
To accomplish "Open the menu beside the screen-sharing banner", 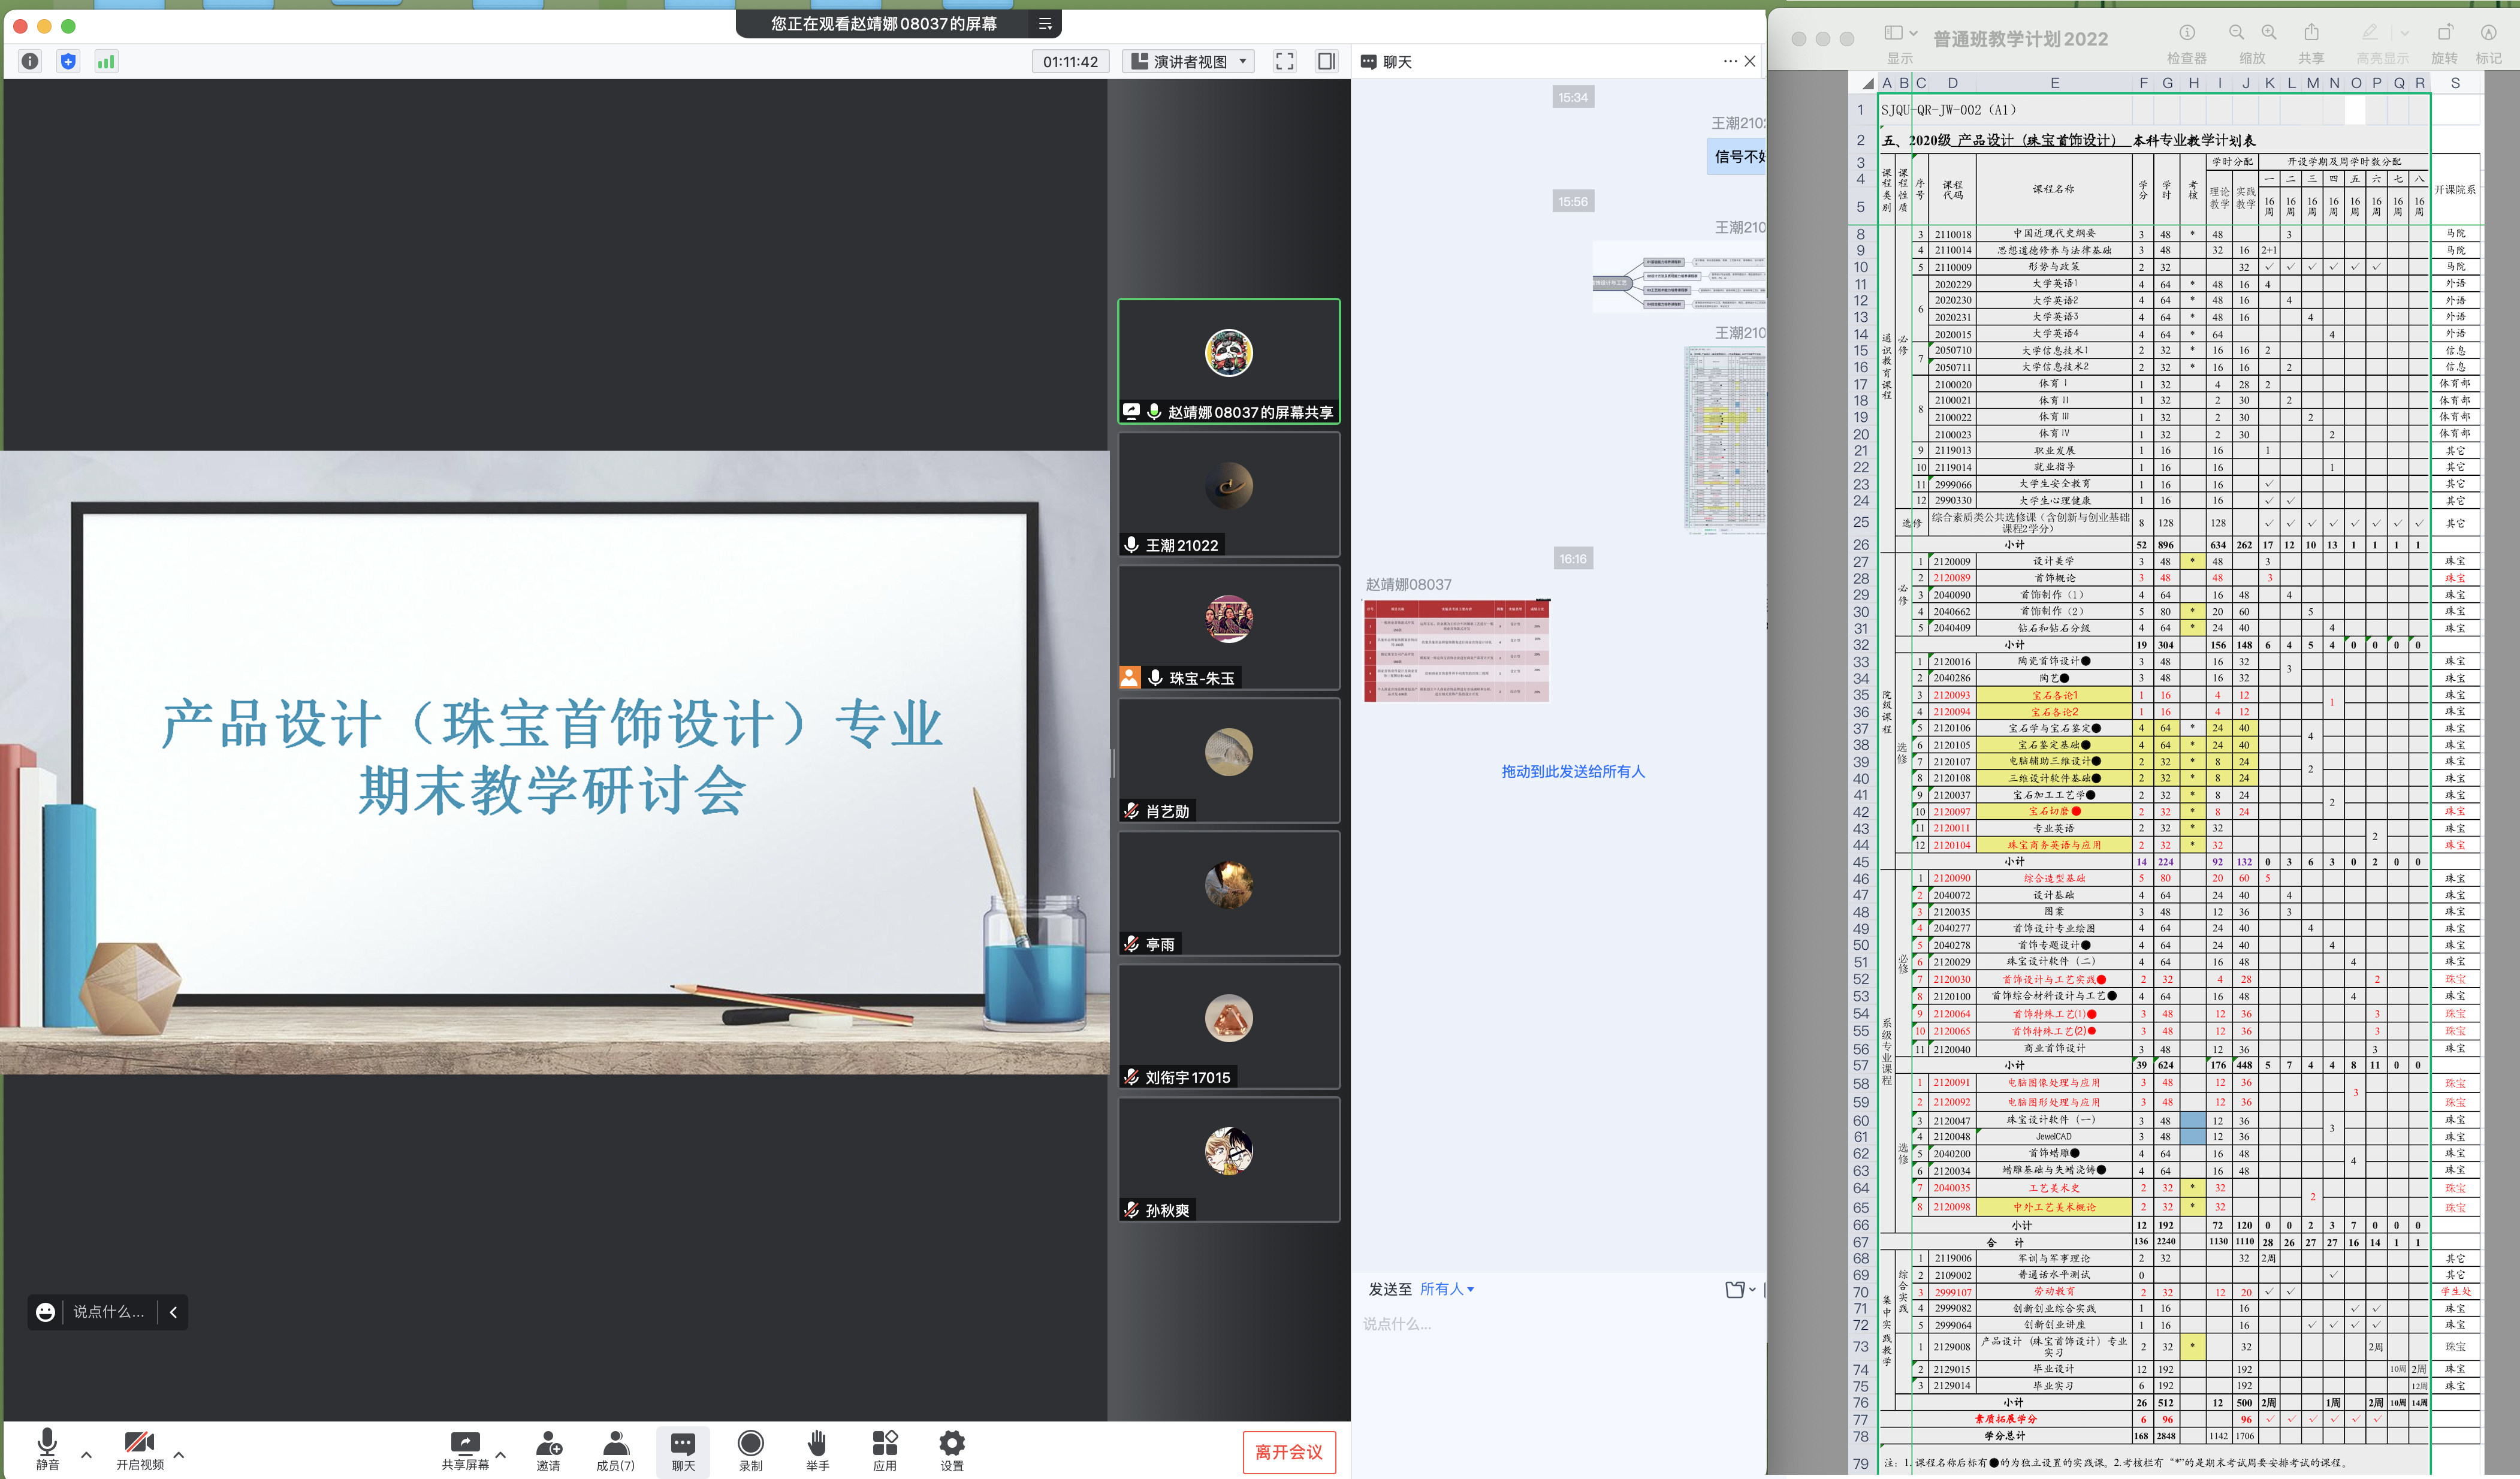I will (1045, 24).
